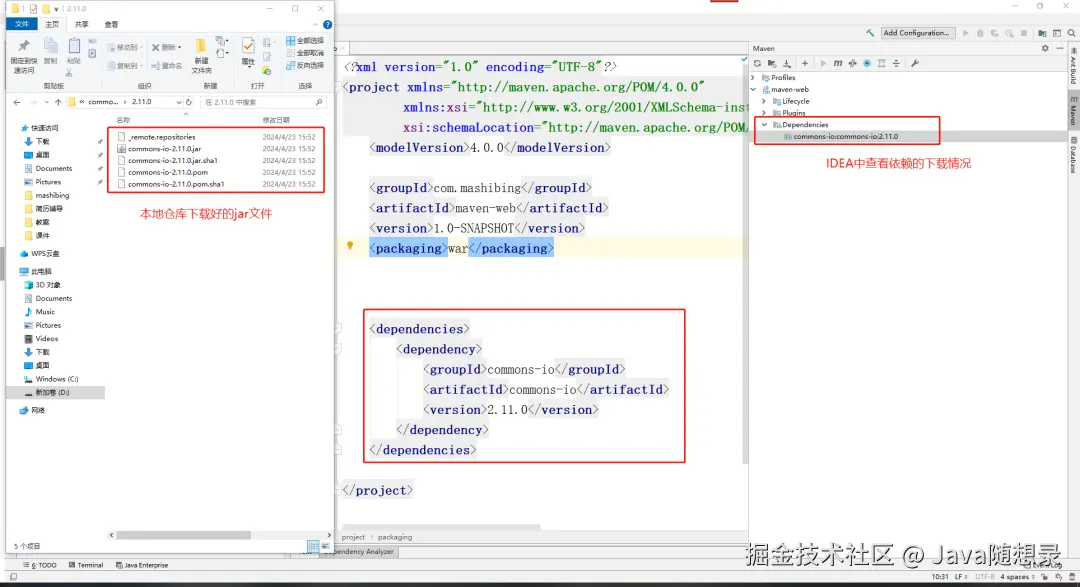Select commons-io-2.11.0.jar file

[x=164, y=149]
